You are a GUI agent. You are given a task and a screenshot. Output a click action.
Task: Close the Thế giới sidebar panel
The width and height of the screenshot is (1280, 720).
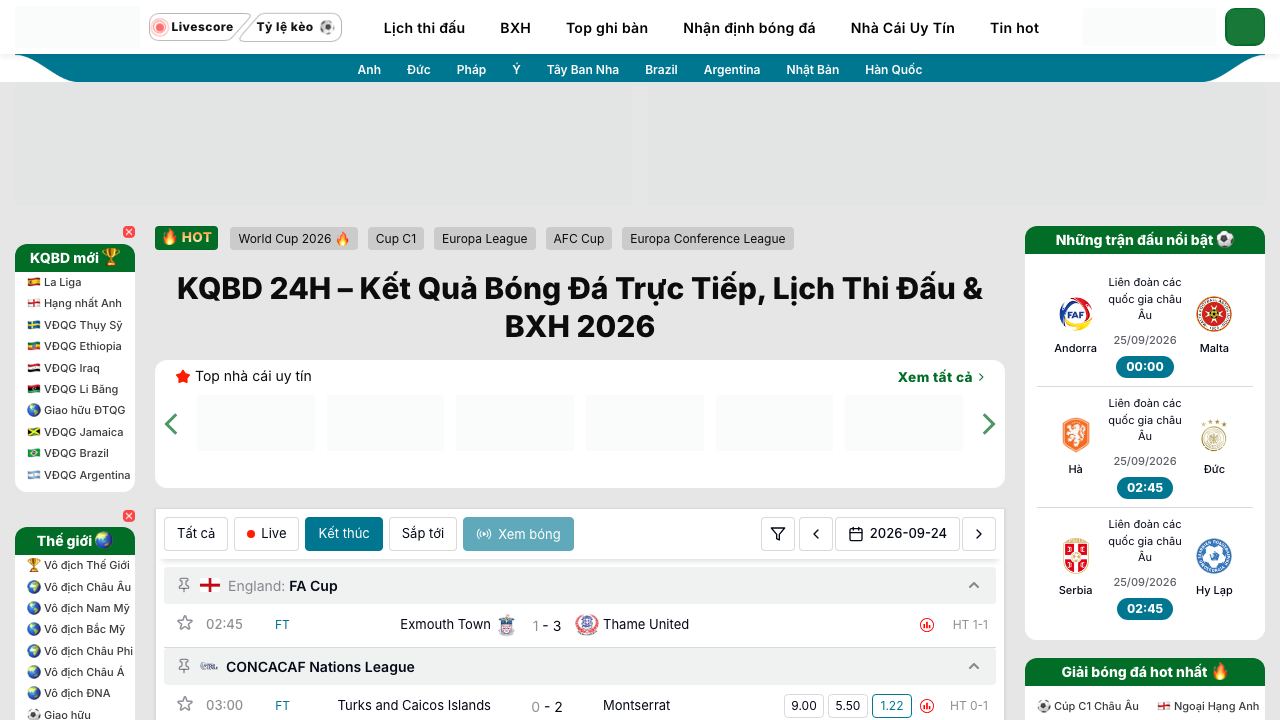pyautogui.click(x=129, y=516)
